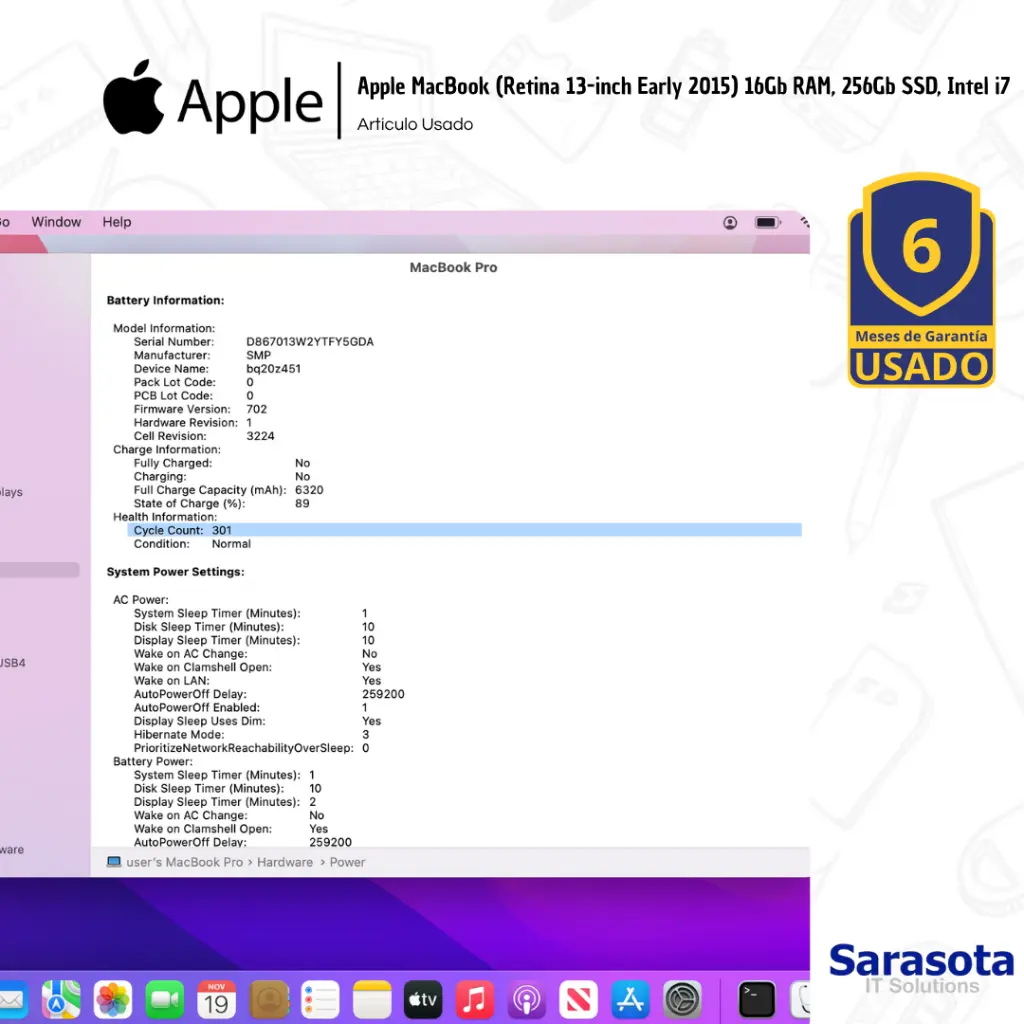Viewport: 1024px width, 1024px height.
Task: Open Reminders from the dock
Action: [x=321, y=999]
